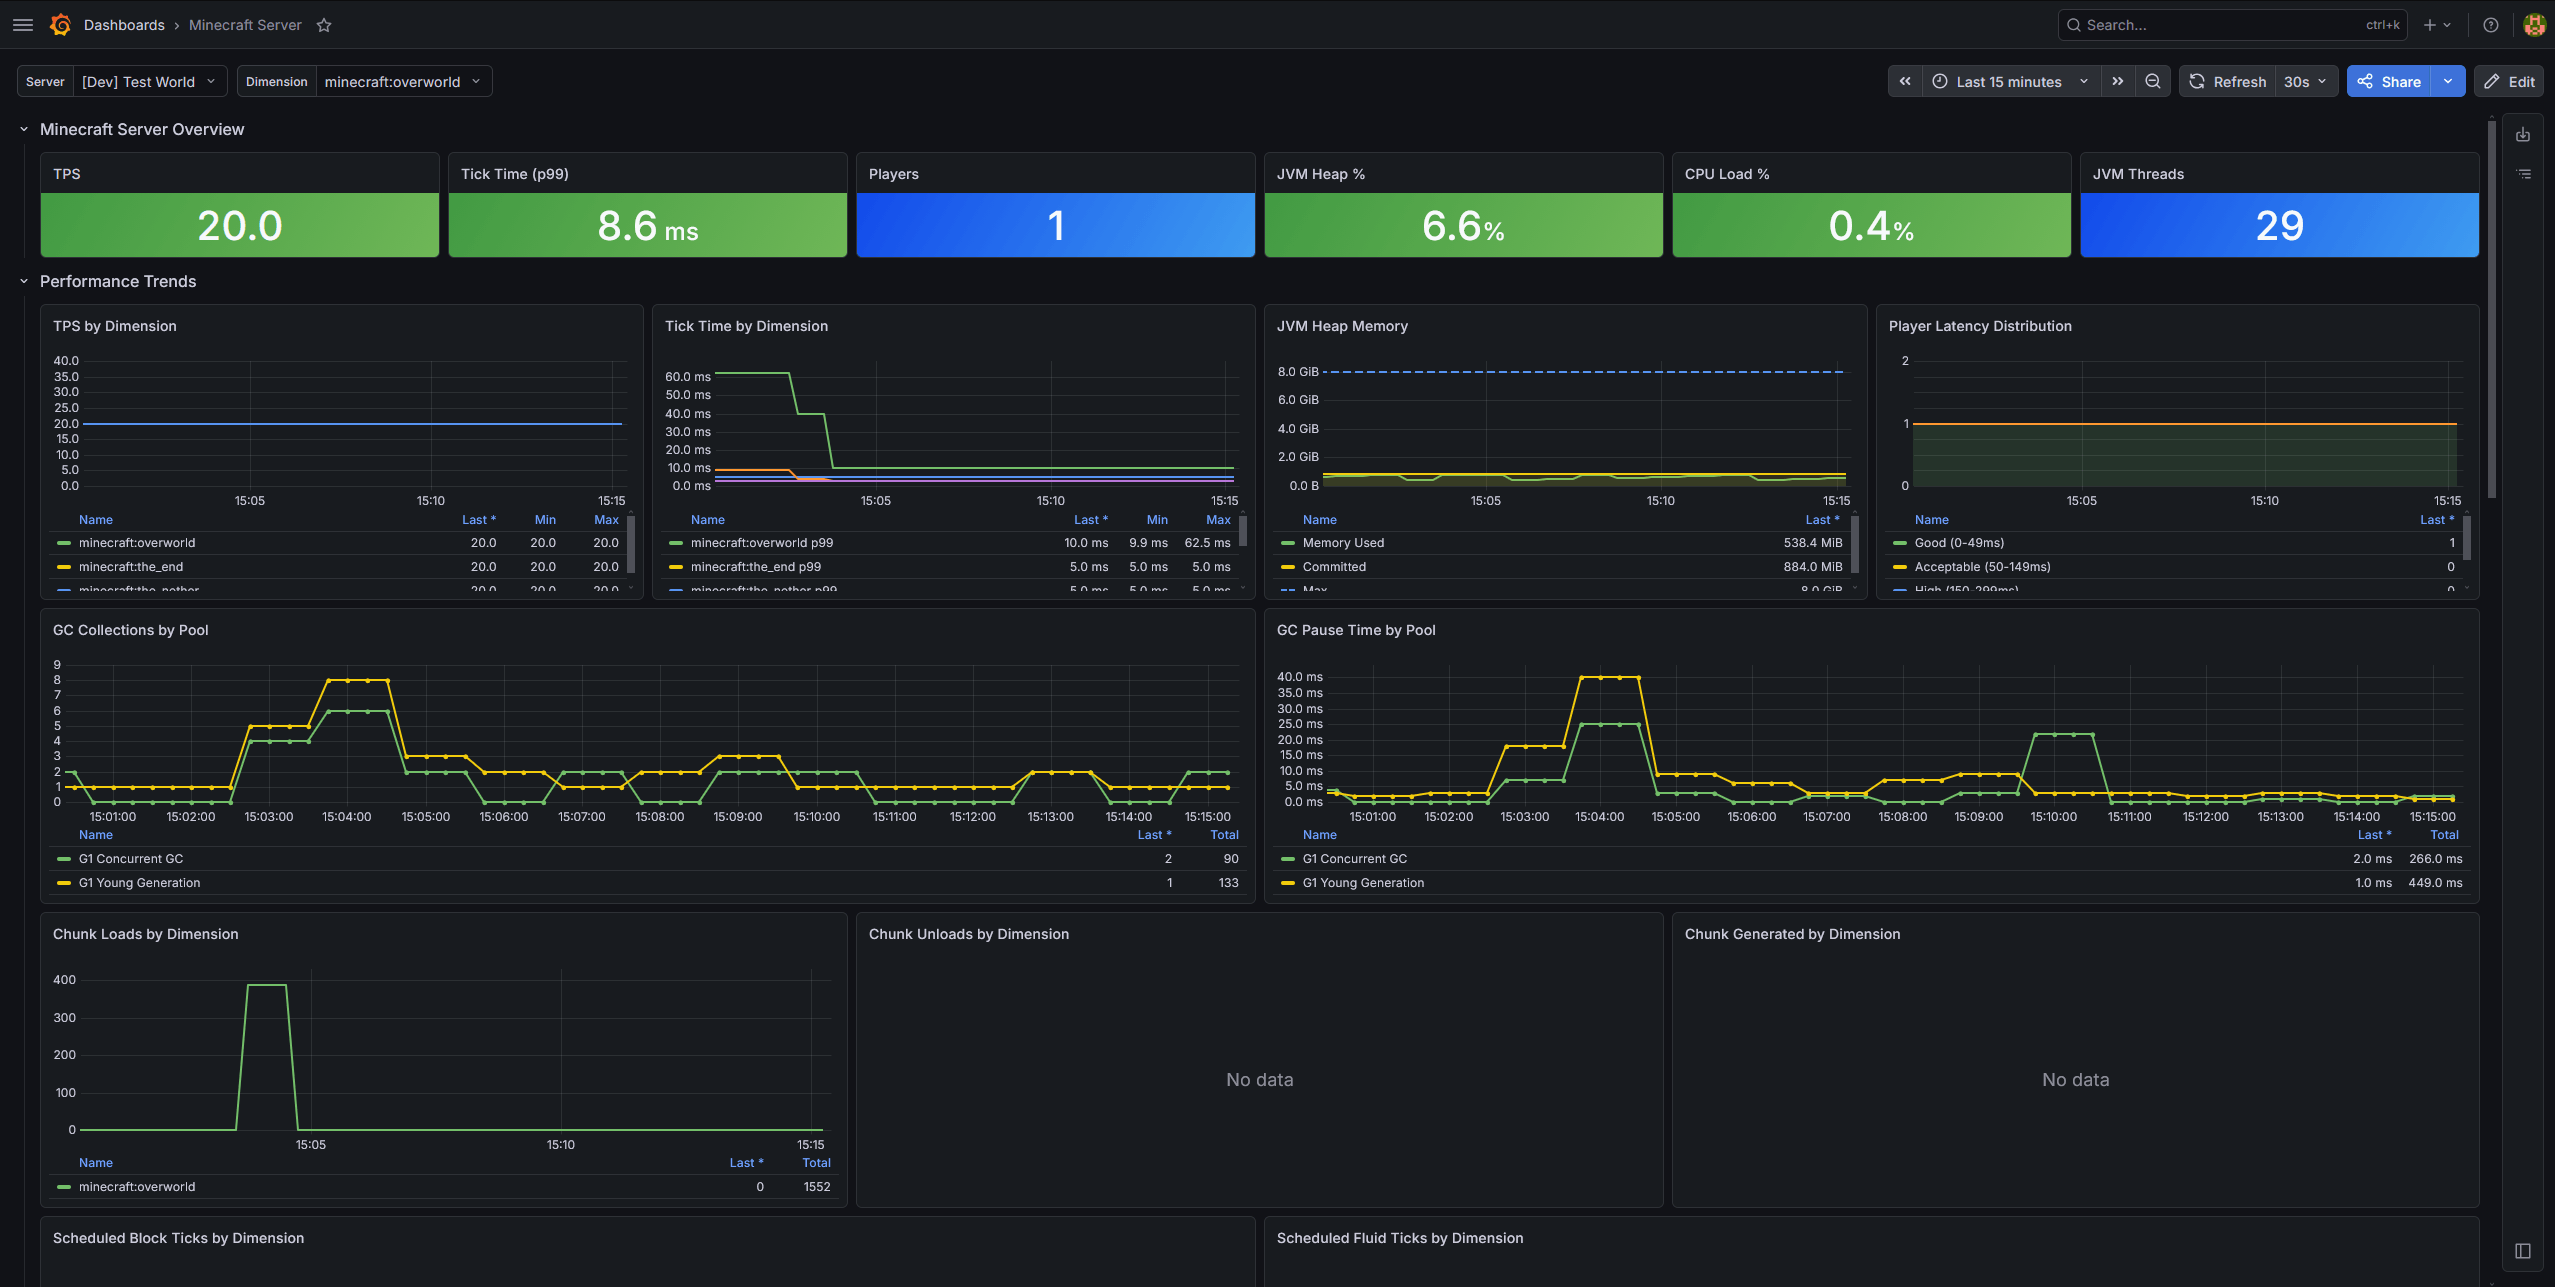Open the hamburger navigation menu
The image size is (2555, 1287).
pyautogui.click(x=23, y=25)
